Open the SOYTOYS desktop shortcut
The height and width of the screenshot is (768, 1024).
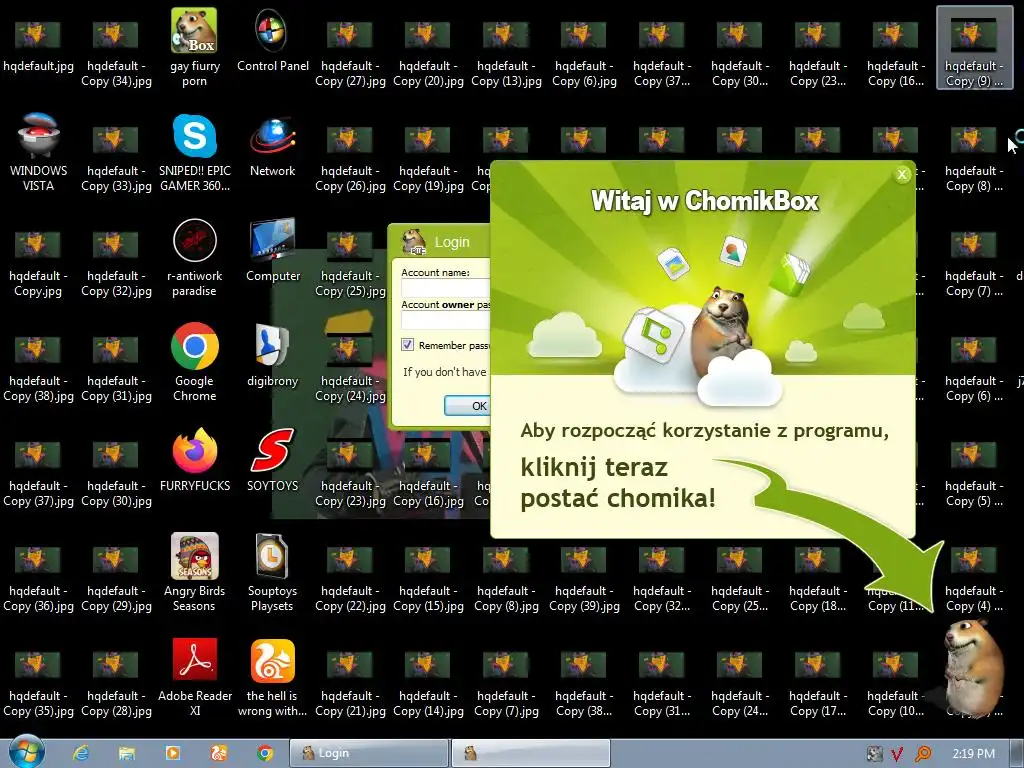click(x=272, y=460)
